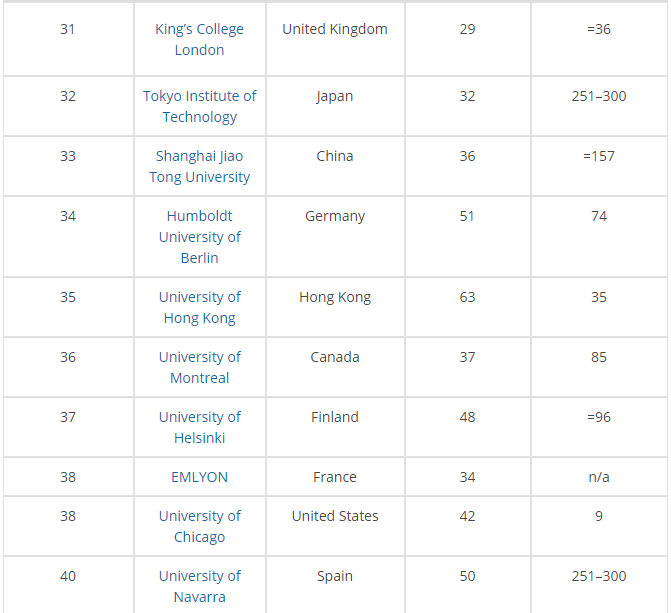Open the King's College London link

pyautogui.click(x=199, y=40)
